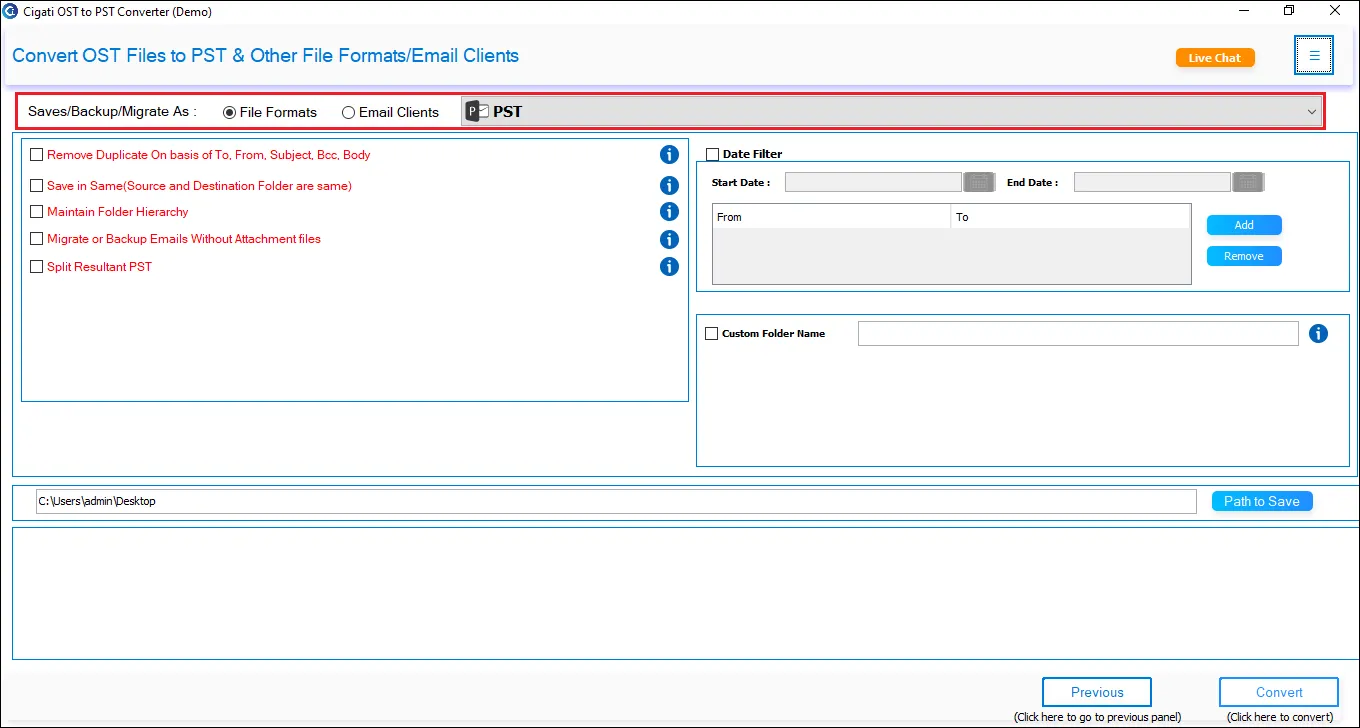This screenshot has height=728, width=1360.
Task: Click Remove date range button
Action: pyautogui.click(x=1244, y=256)
